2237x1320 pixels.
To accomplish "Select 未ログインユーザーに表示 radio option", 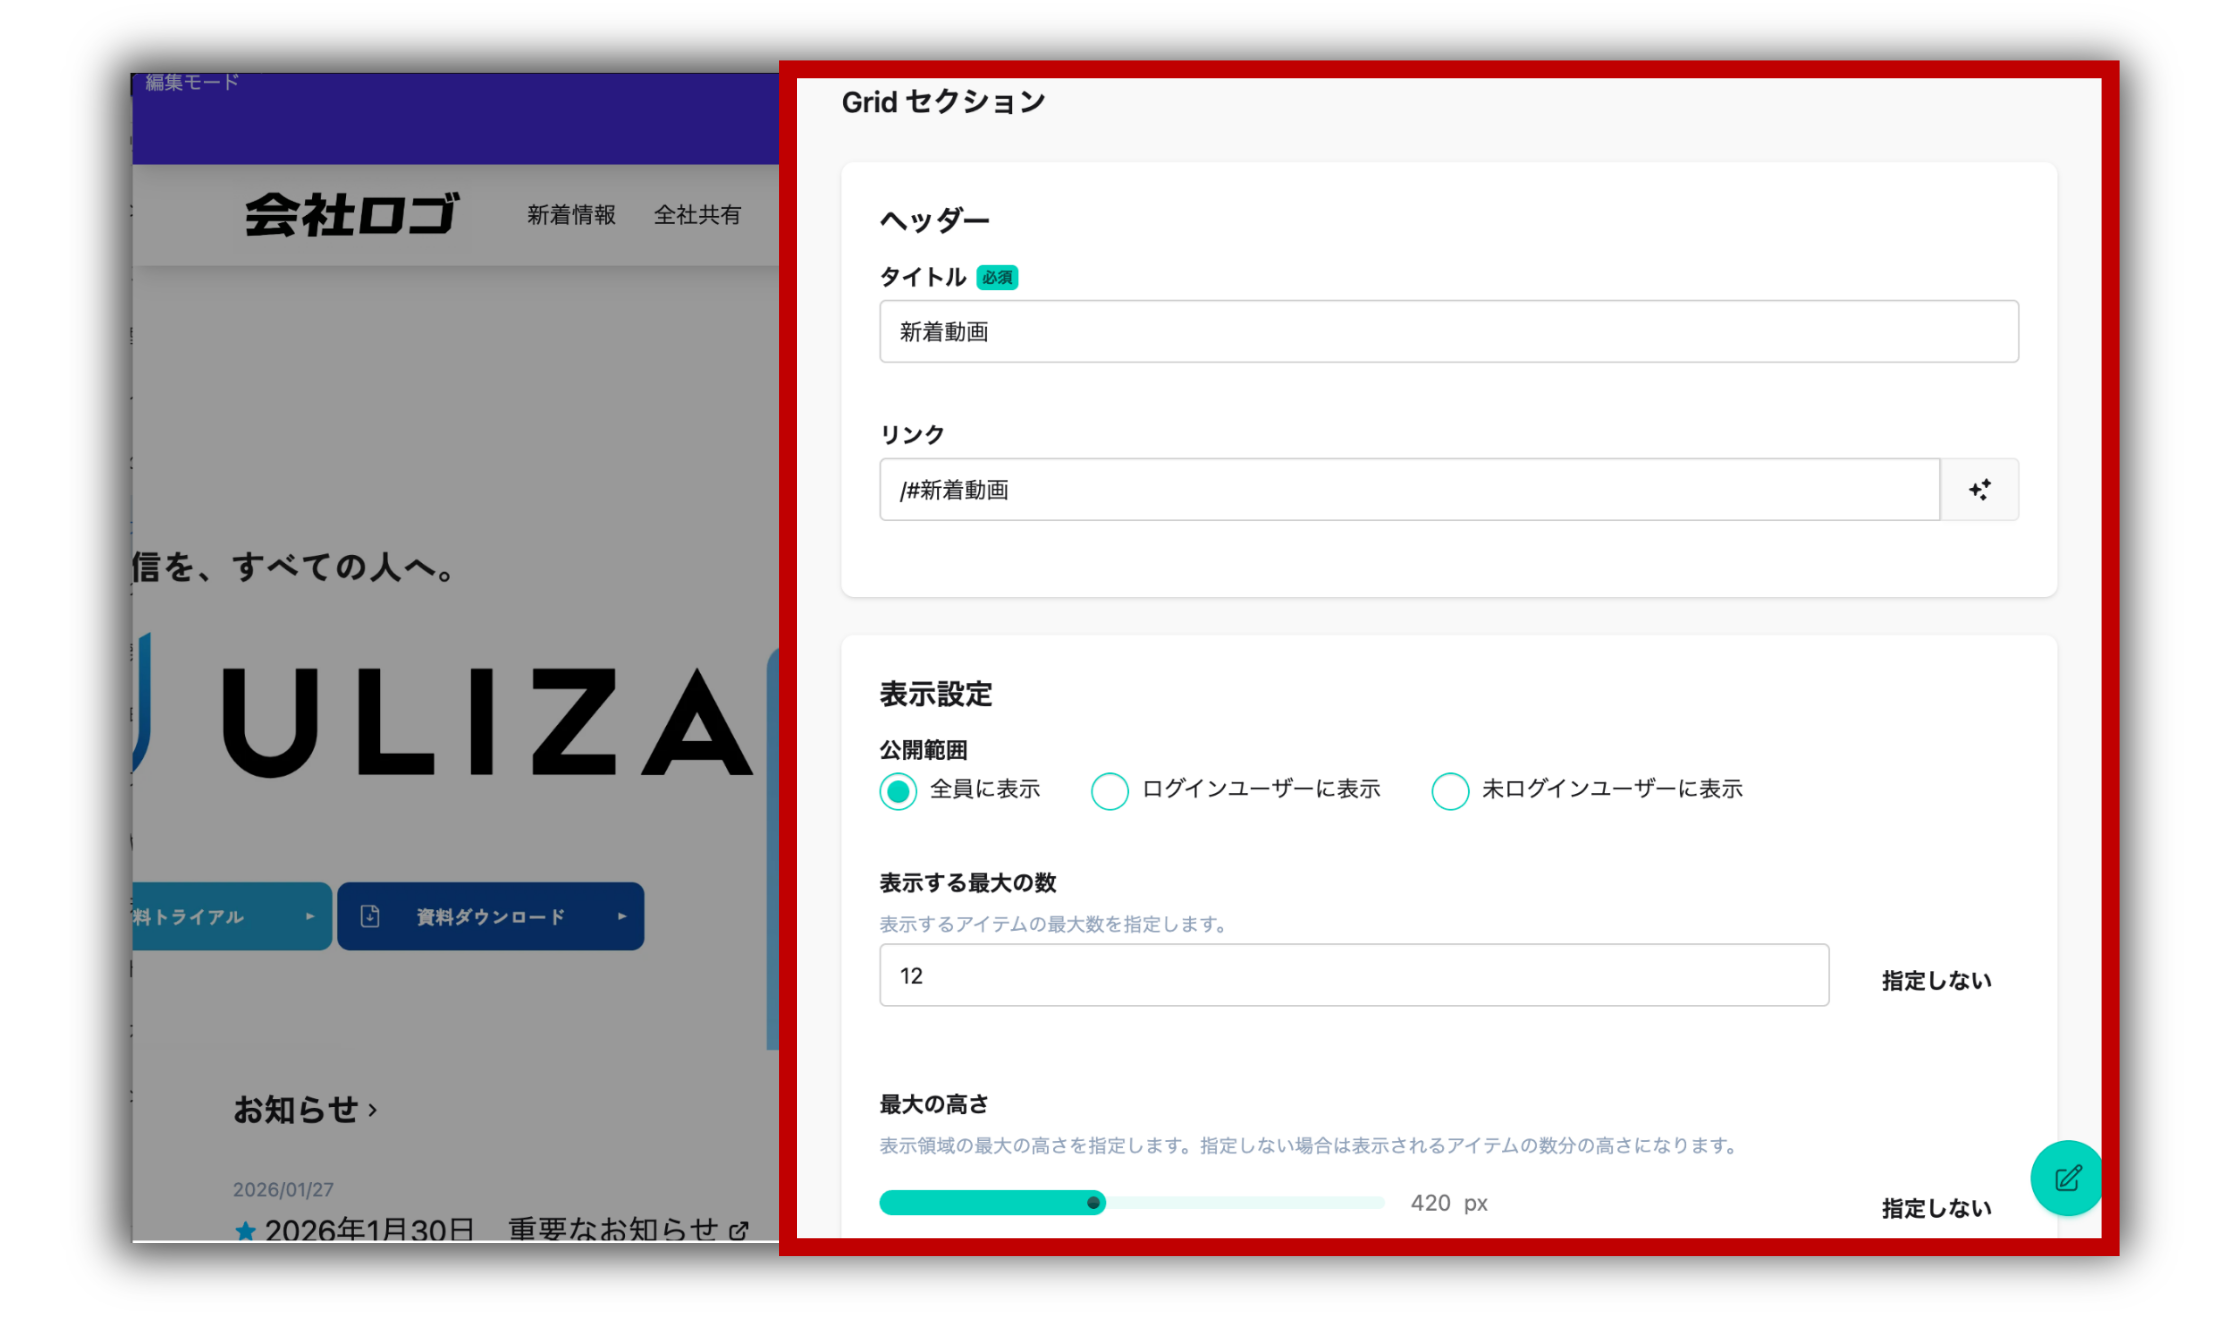I will (1449, 791).
